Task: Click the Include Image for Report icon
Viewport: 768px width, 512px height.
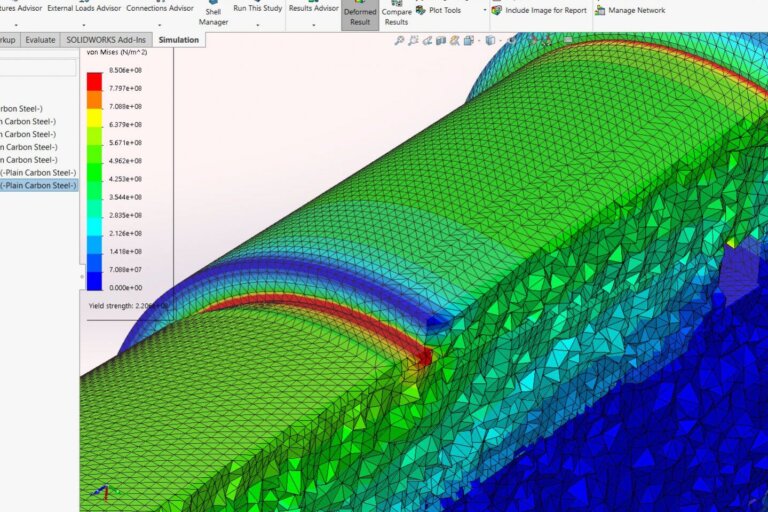Action: click(497, 10)
